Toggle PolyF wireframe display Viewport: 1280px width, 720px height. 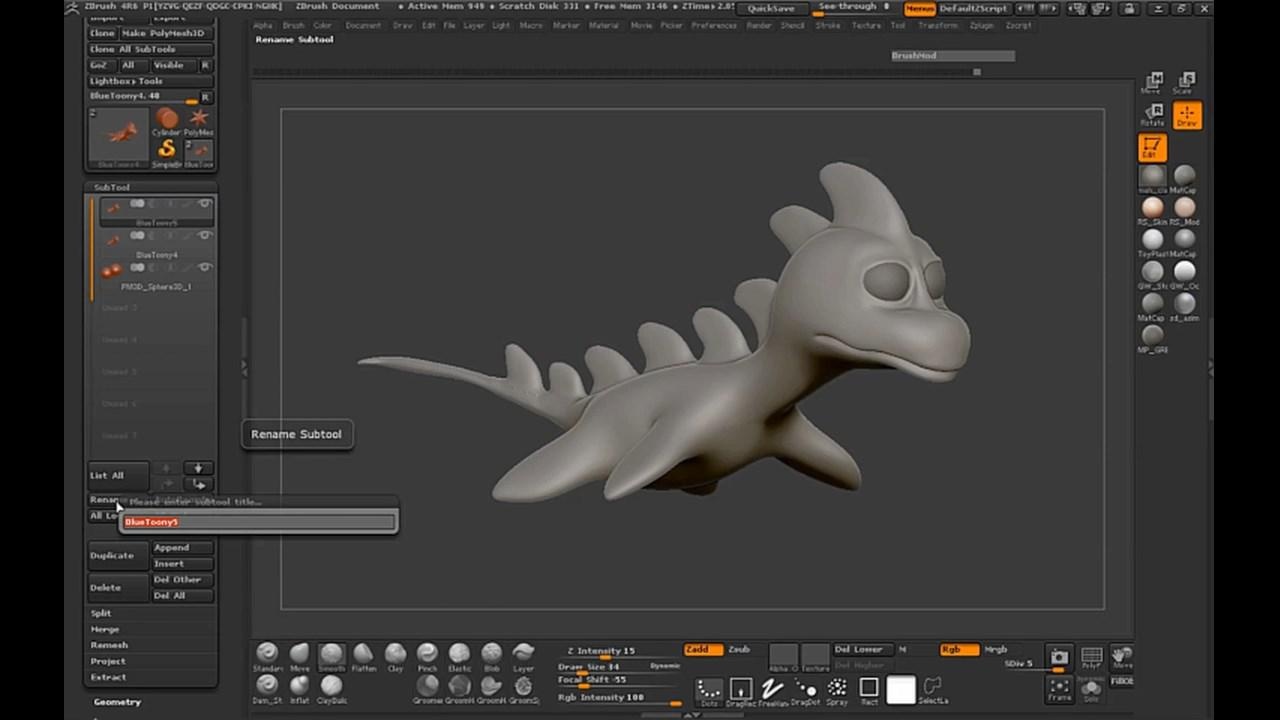pyautogui.click(x=1091, y=657)
